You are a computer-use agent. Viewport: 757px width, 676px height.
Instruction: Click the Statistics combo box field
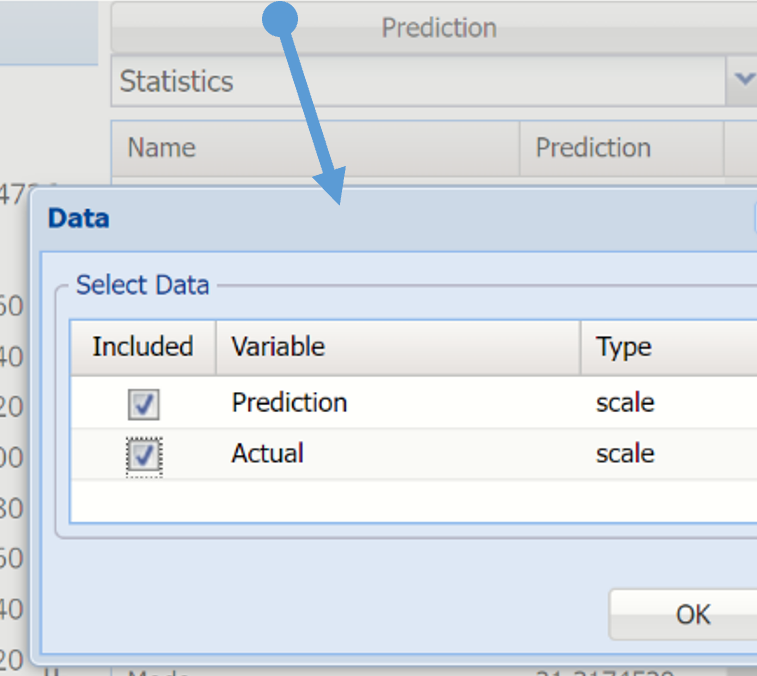click(420, 81)
